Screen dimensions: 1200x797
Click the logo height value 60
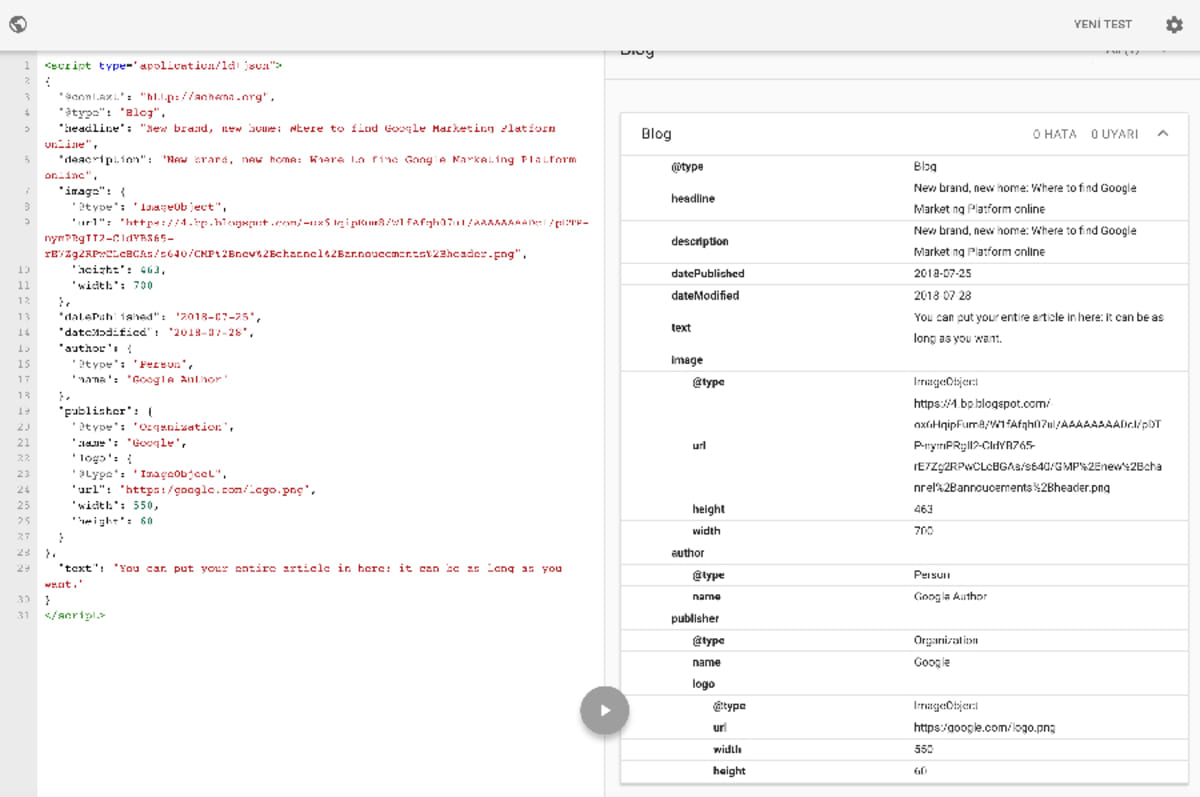click(921, 771)
